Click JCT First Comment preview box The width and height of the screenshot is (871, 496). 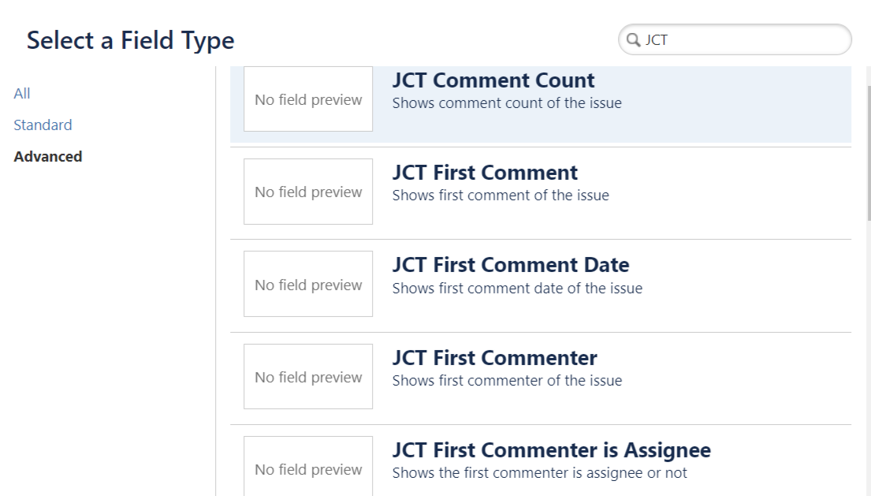(x=308, y=192)
